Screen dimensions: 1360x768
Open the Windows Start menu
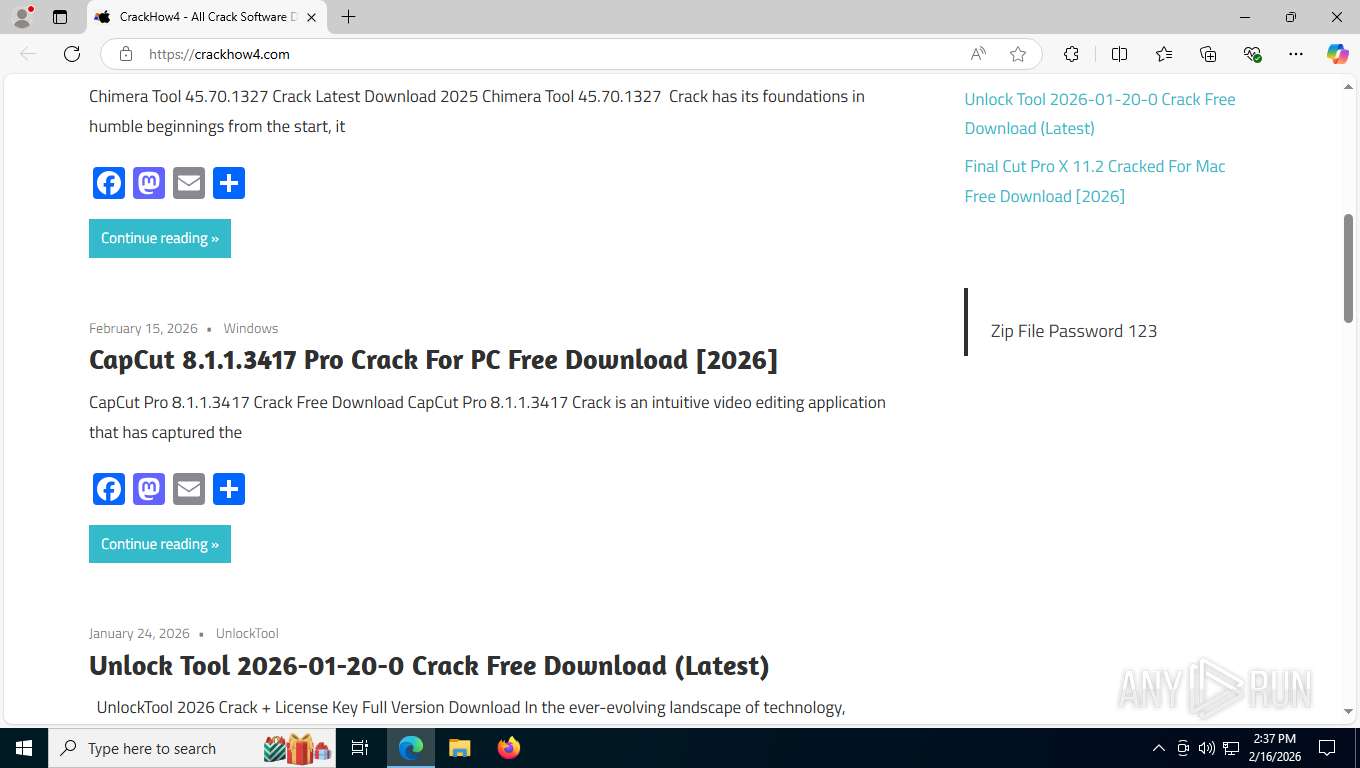pos(24,748)
